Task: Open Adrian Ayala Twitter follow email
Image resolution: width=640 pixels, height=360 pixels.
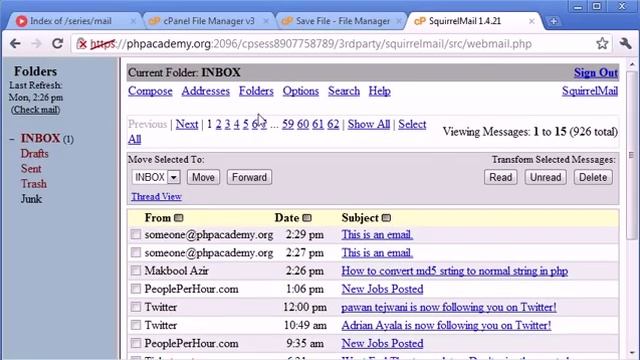Action: point(446,325)
